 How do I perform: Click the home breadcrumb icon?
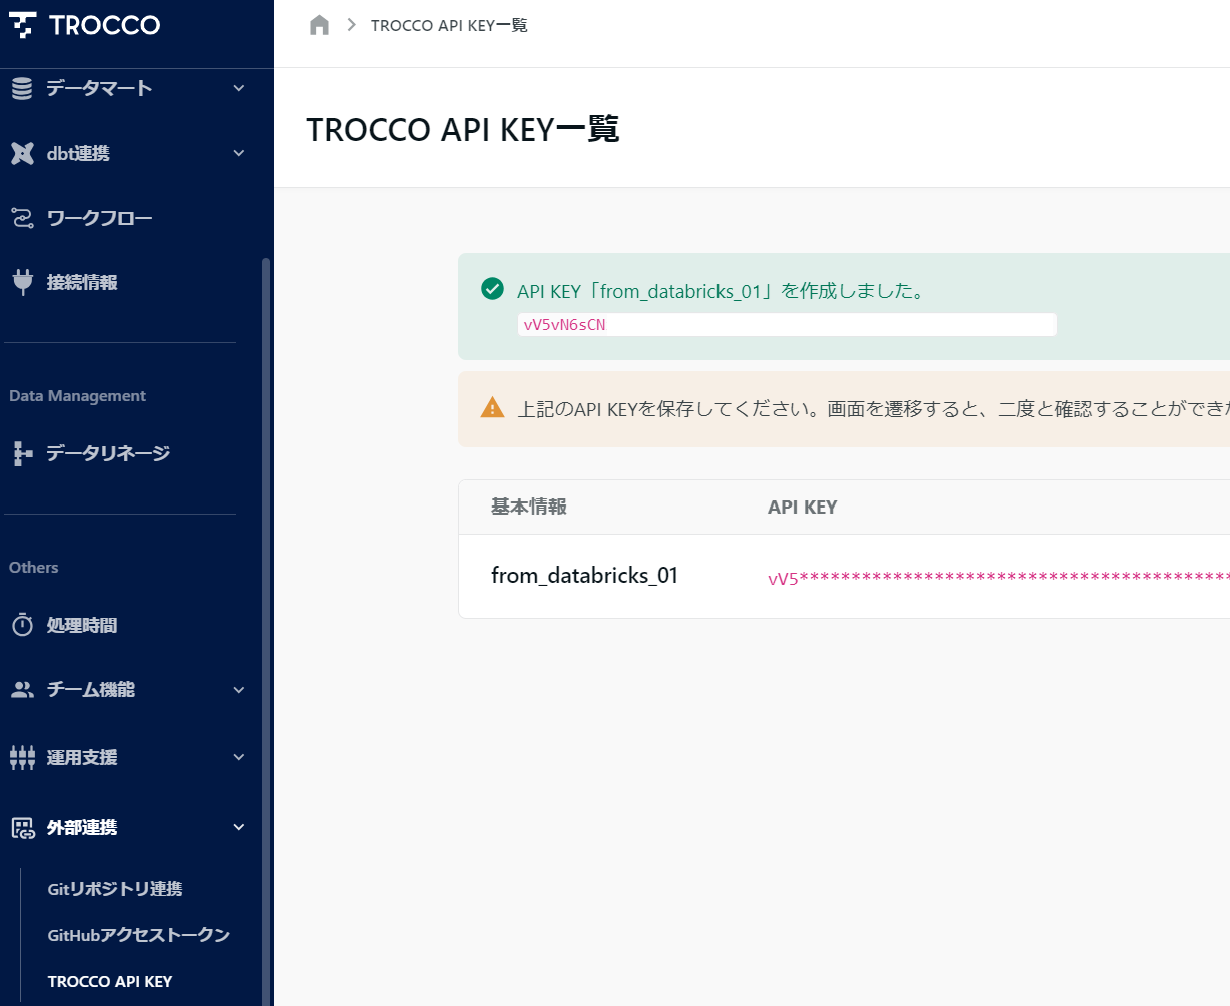point(319,25)
